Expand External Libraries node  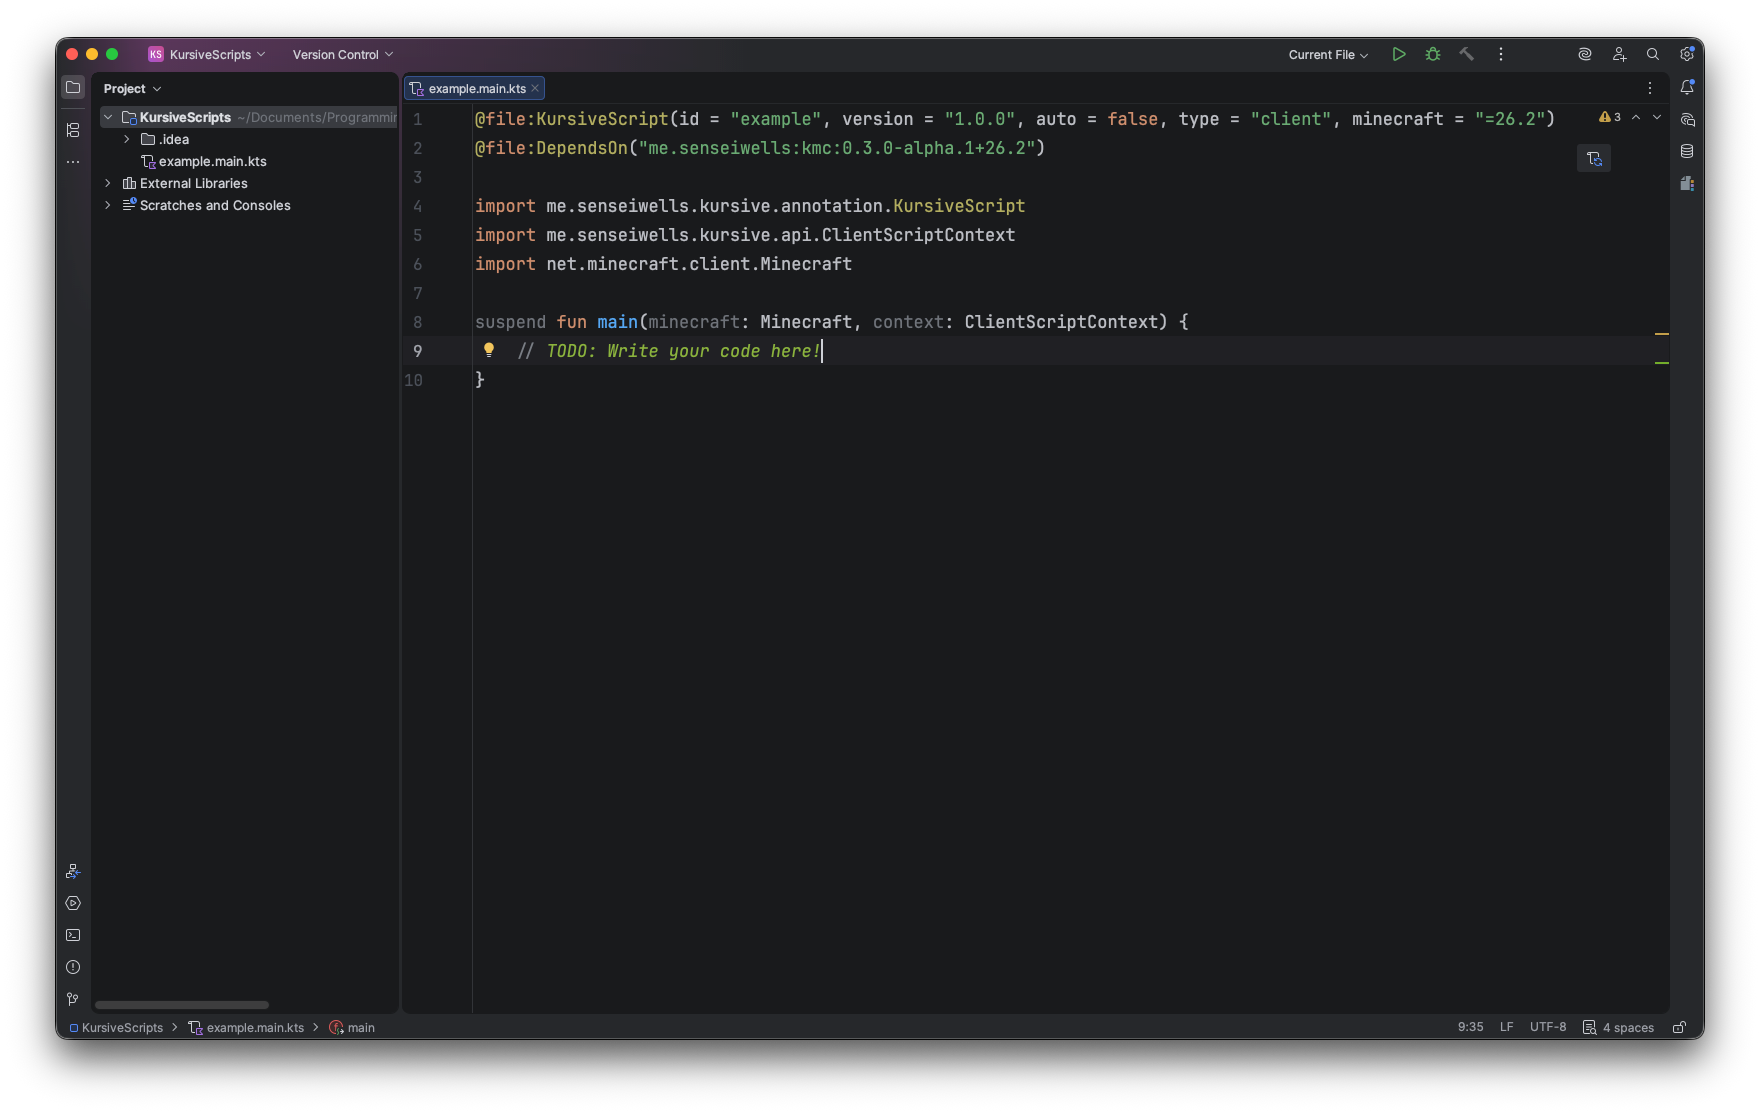point(108,183)
